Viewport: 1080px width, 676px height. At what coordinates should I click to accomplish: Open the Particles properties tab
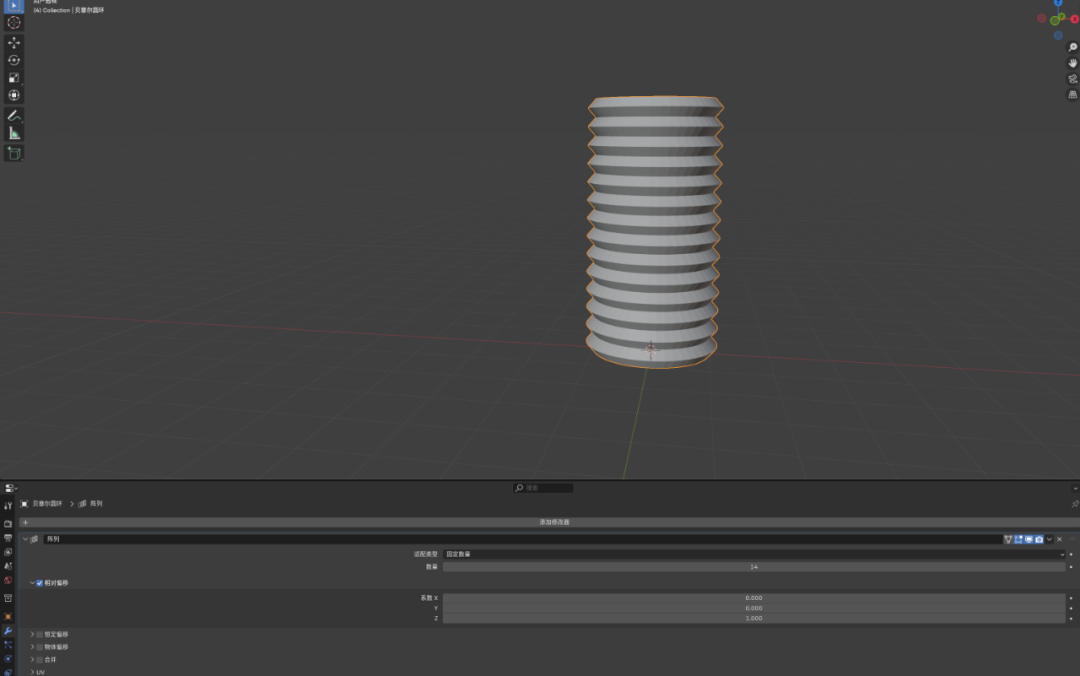point(8,645)
